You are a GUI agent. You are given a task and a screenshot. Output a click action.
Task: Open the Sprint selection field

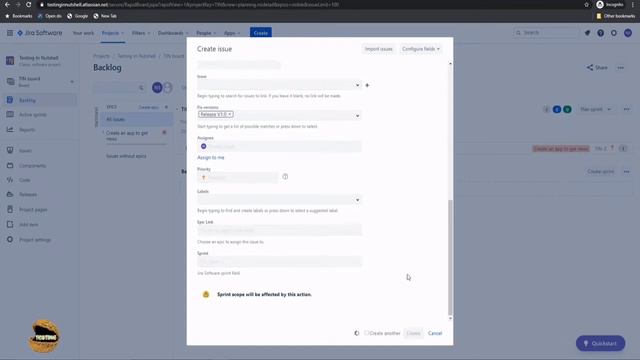click(280, 261)
